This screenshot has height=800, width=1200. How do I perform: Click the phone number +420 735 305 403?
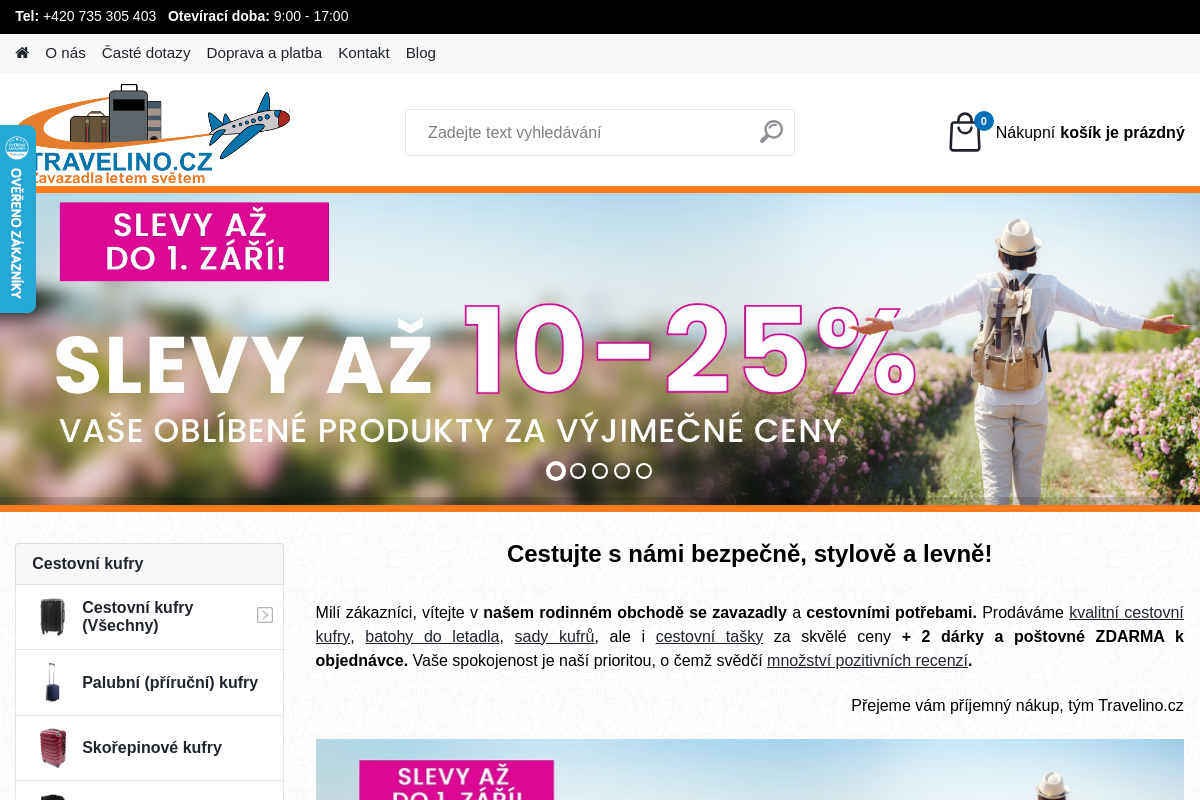click(99, 16)
